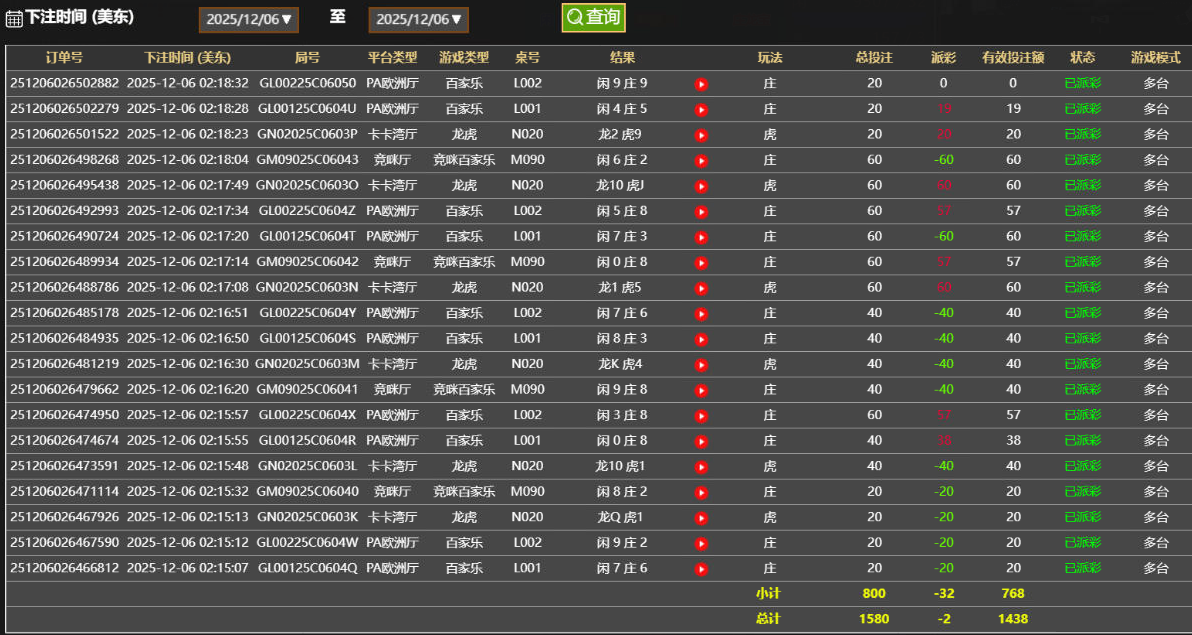Open the start date dropdown showing 2025/12/06
The image size is (1192, 635).
[x=248, y=20]
